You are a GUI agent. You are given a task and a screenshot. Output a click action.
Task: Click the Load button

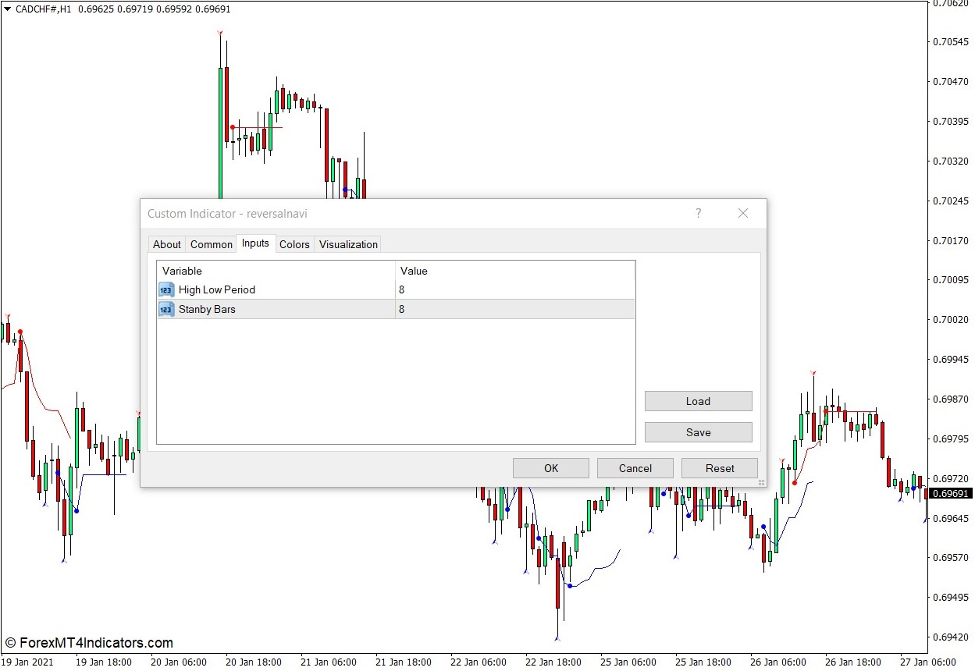pos(698,401)
